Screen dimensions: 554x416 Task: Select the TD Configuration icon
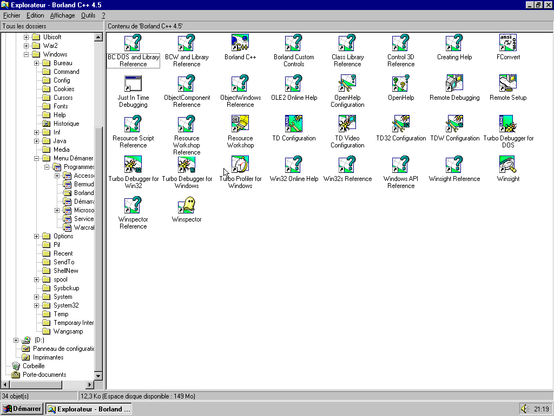click(294, 124)
